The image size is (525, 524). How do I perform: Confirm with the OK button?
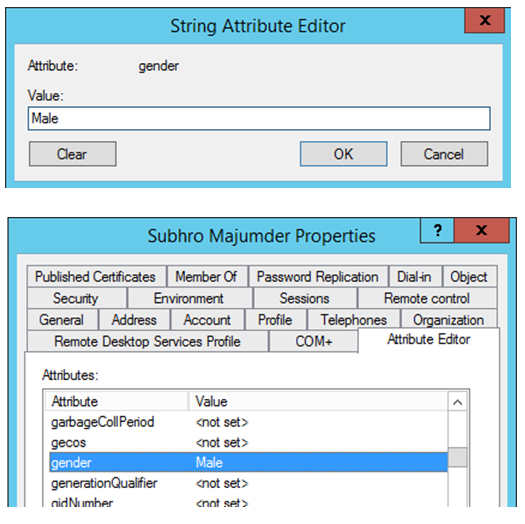pos(344,154)
